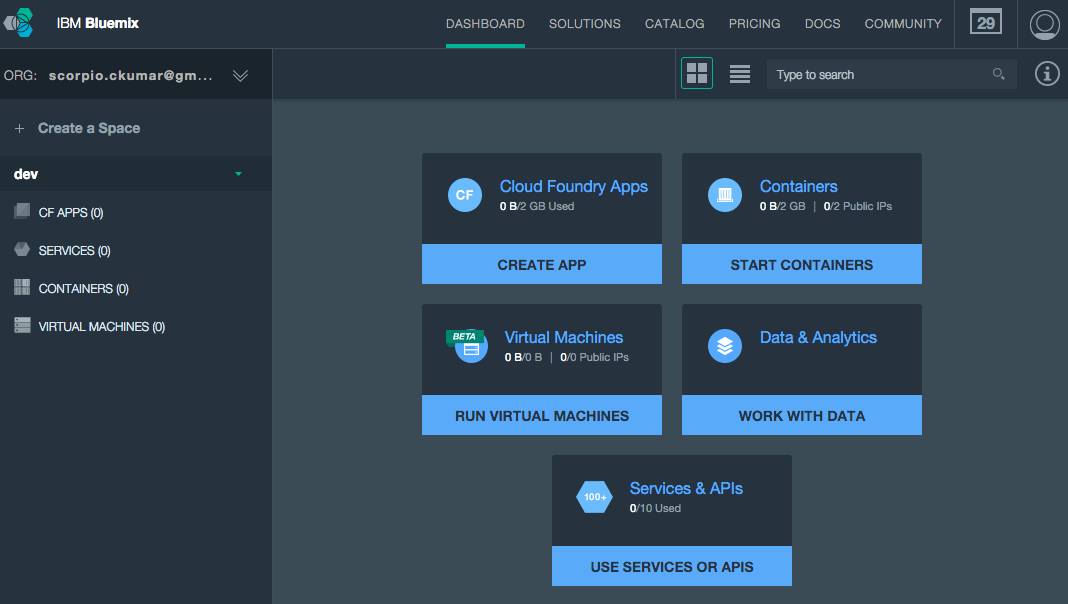This screenshot has height=604, width=1068.
Task: Click the CREATE APP button
Action: [x=541, y=264]
